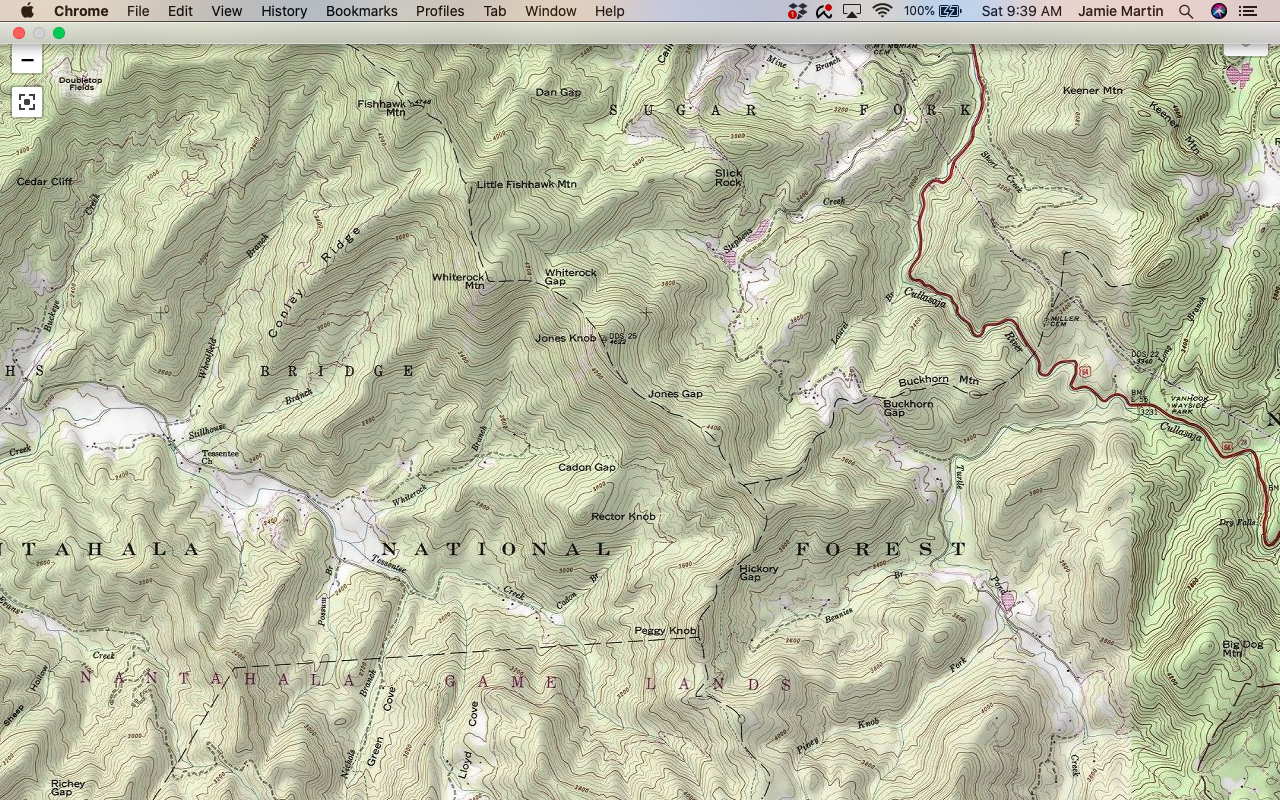Click the Buckhorn Gap label
Image resolution: width=1280 pixels, height=800 pixels.
(908, 408)
